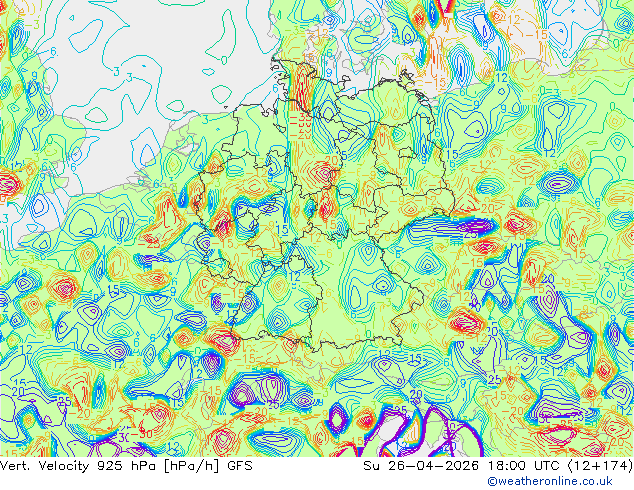This screenshot has width=634, height=490.
Task: Click the blue '15' contour label in central Germany
Action: [282, 230]
